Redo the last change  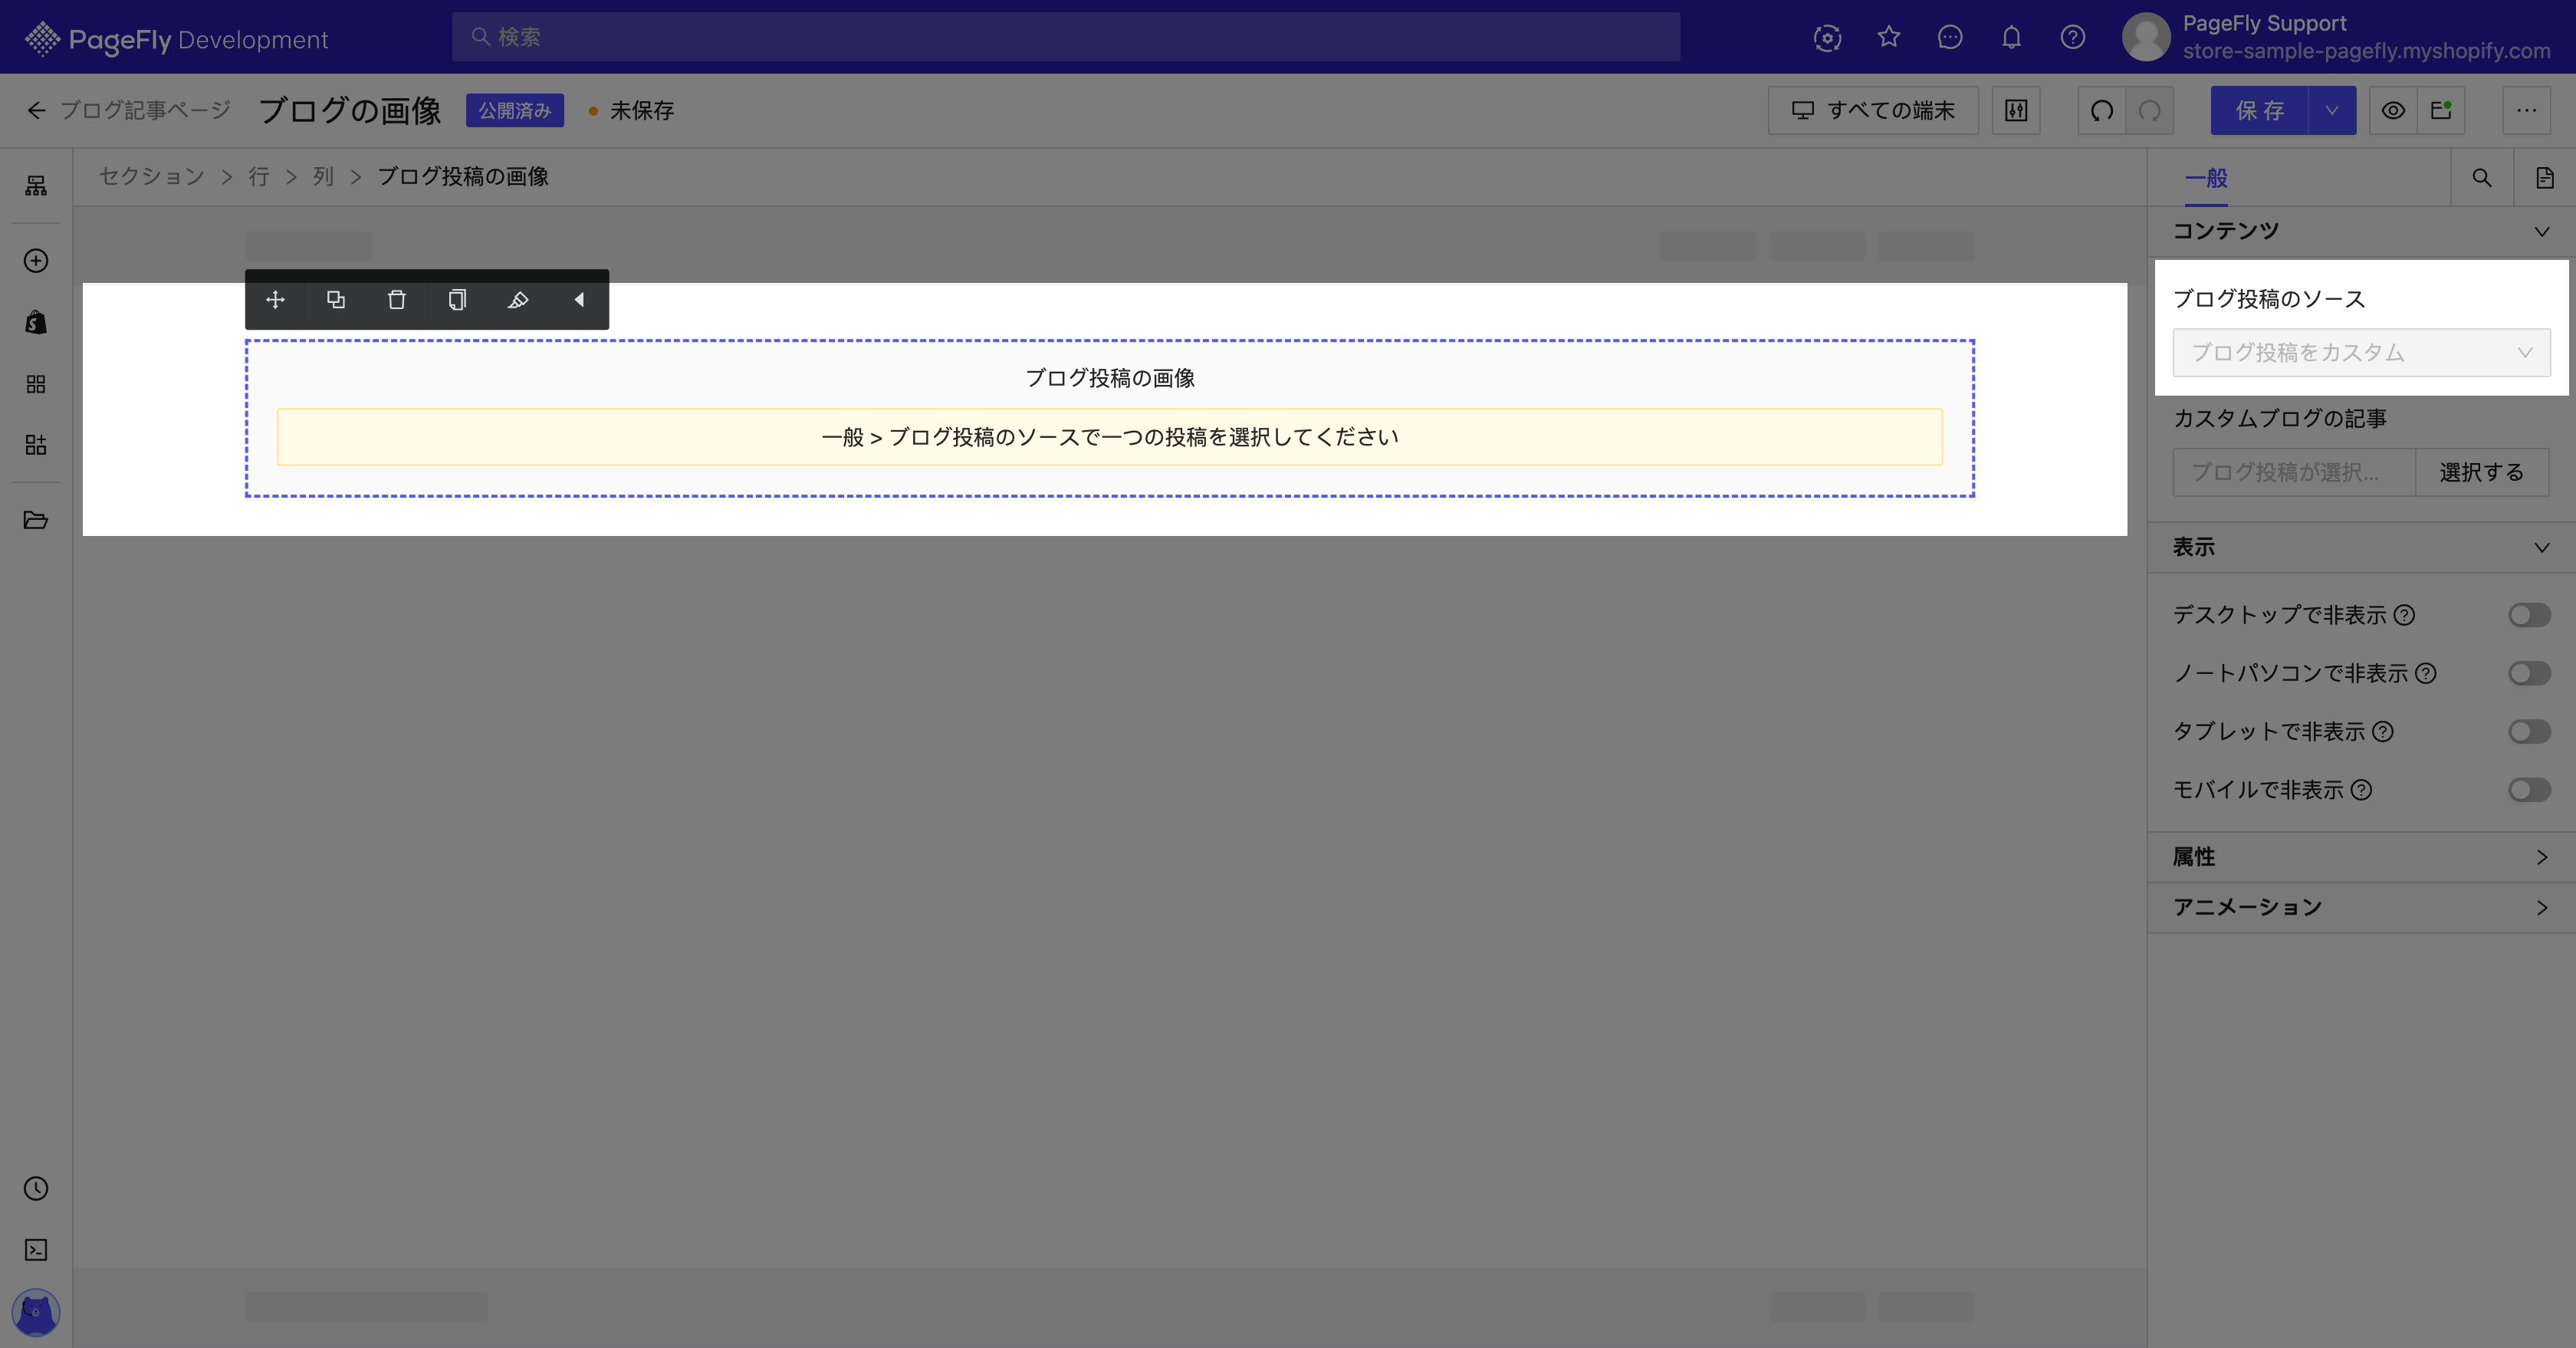tap(2150, 110)
